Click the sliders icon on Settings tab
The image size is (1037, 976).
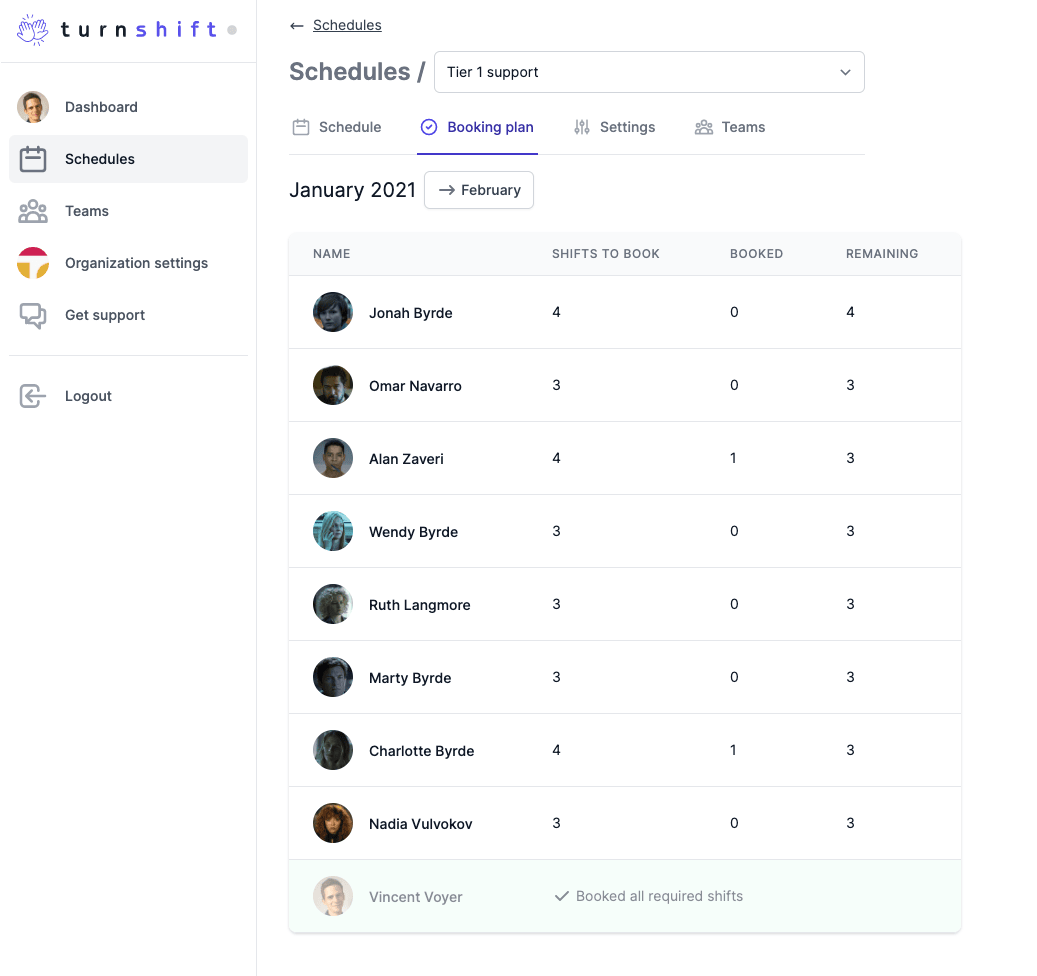[582, 127]
